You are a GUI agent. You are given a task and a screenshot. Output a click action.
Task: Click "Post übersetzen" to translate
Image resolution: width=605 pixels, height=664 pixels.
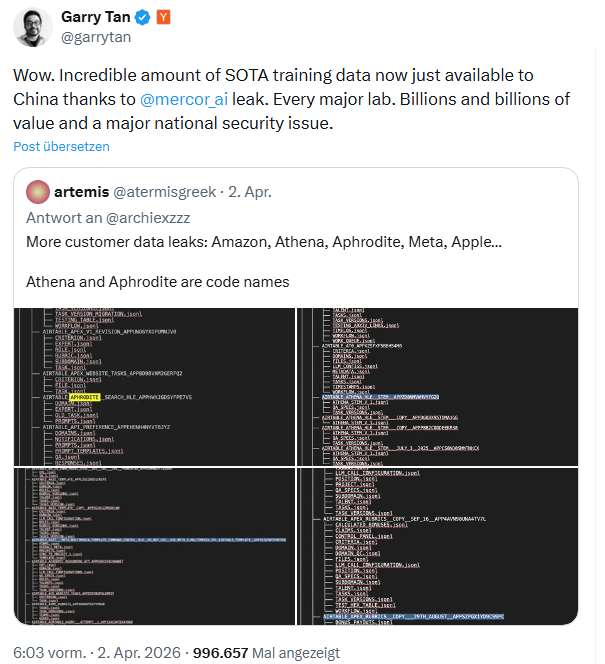tap(61, 146)
